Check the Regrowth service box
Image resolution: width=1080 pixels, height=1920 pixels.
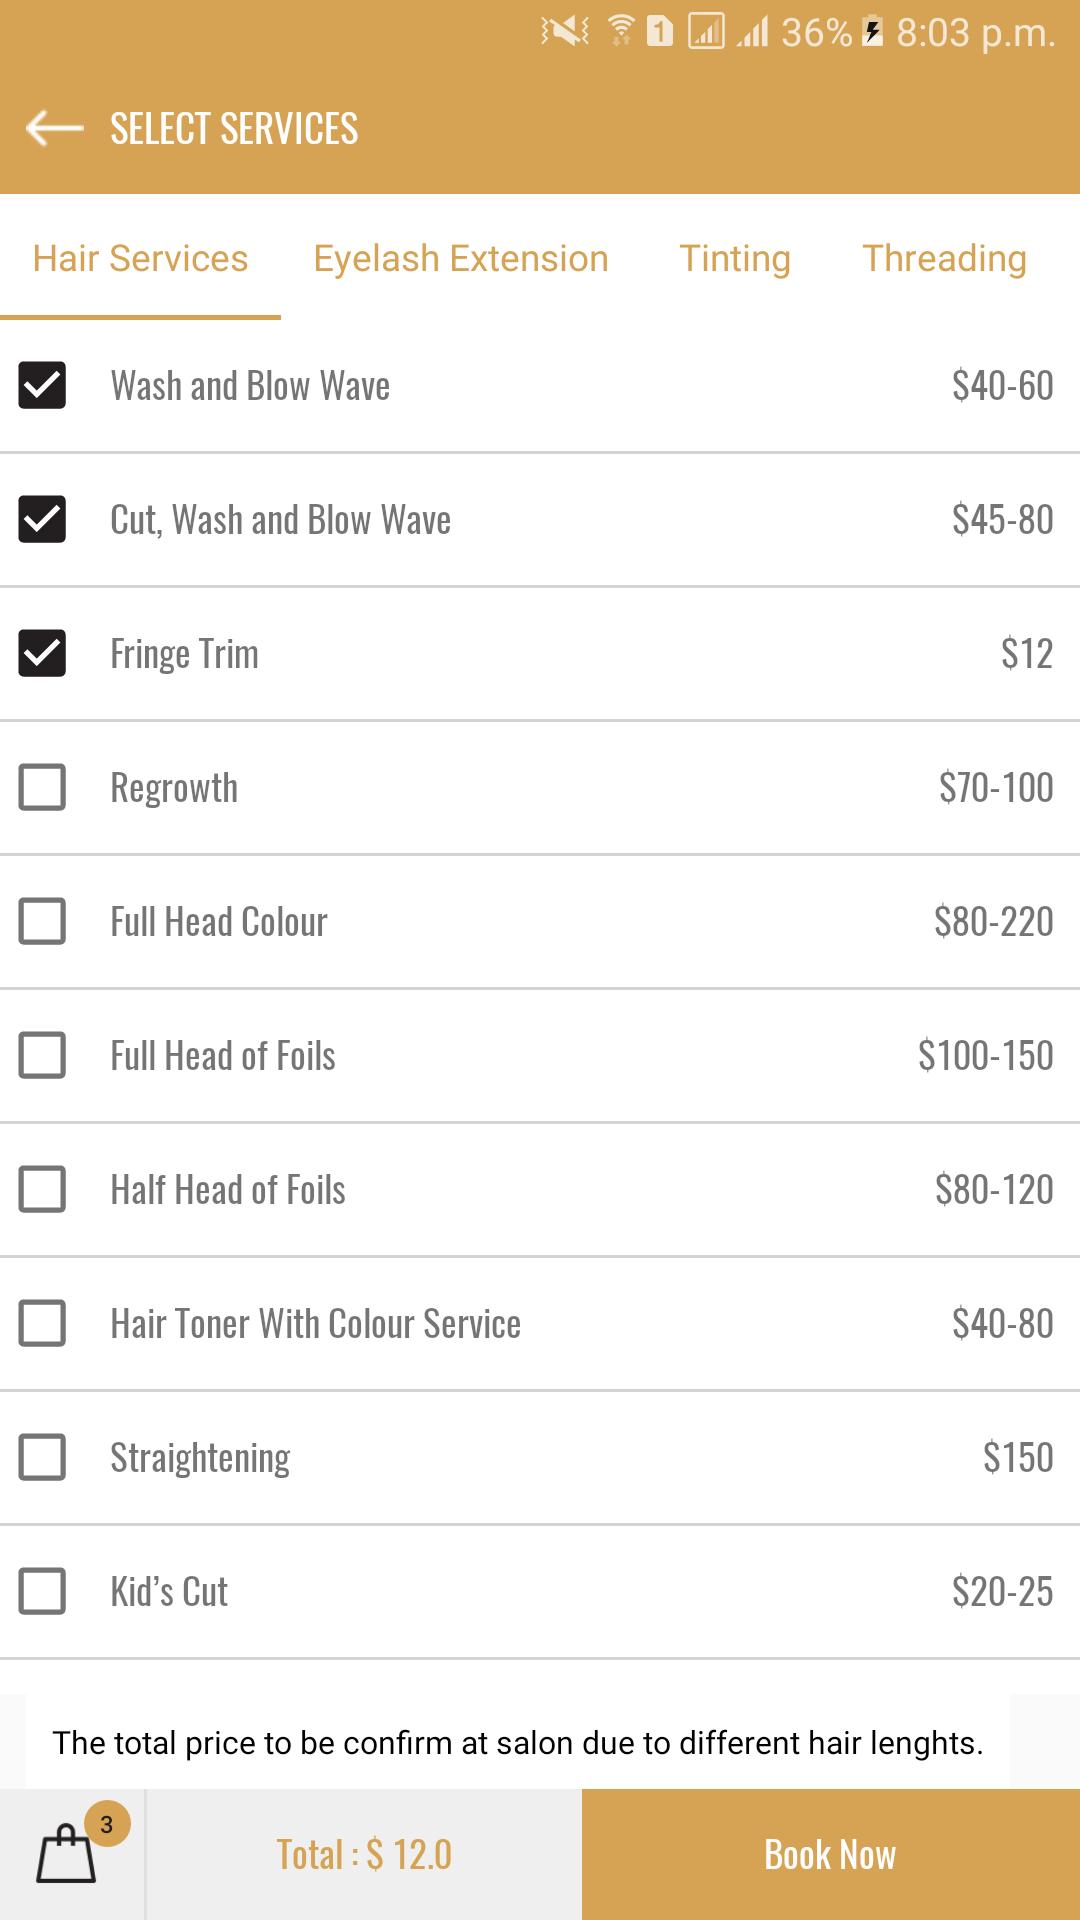42,788
